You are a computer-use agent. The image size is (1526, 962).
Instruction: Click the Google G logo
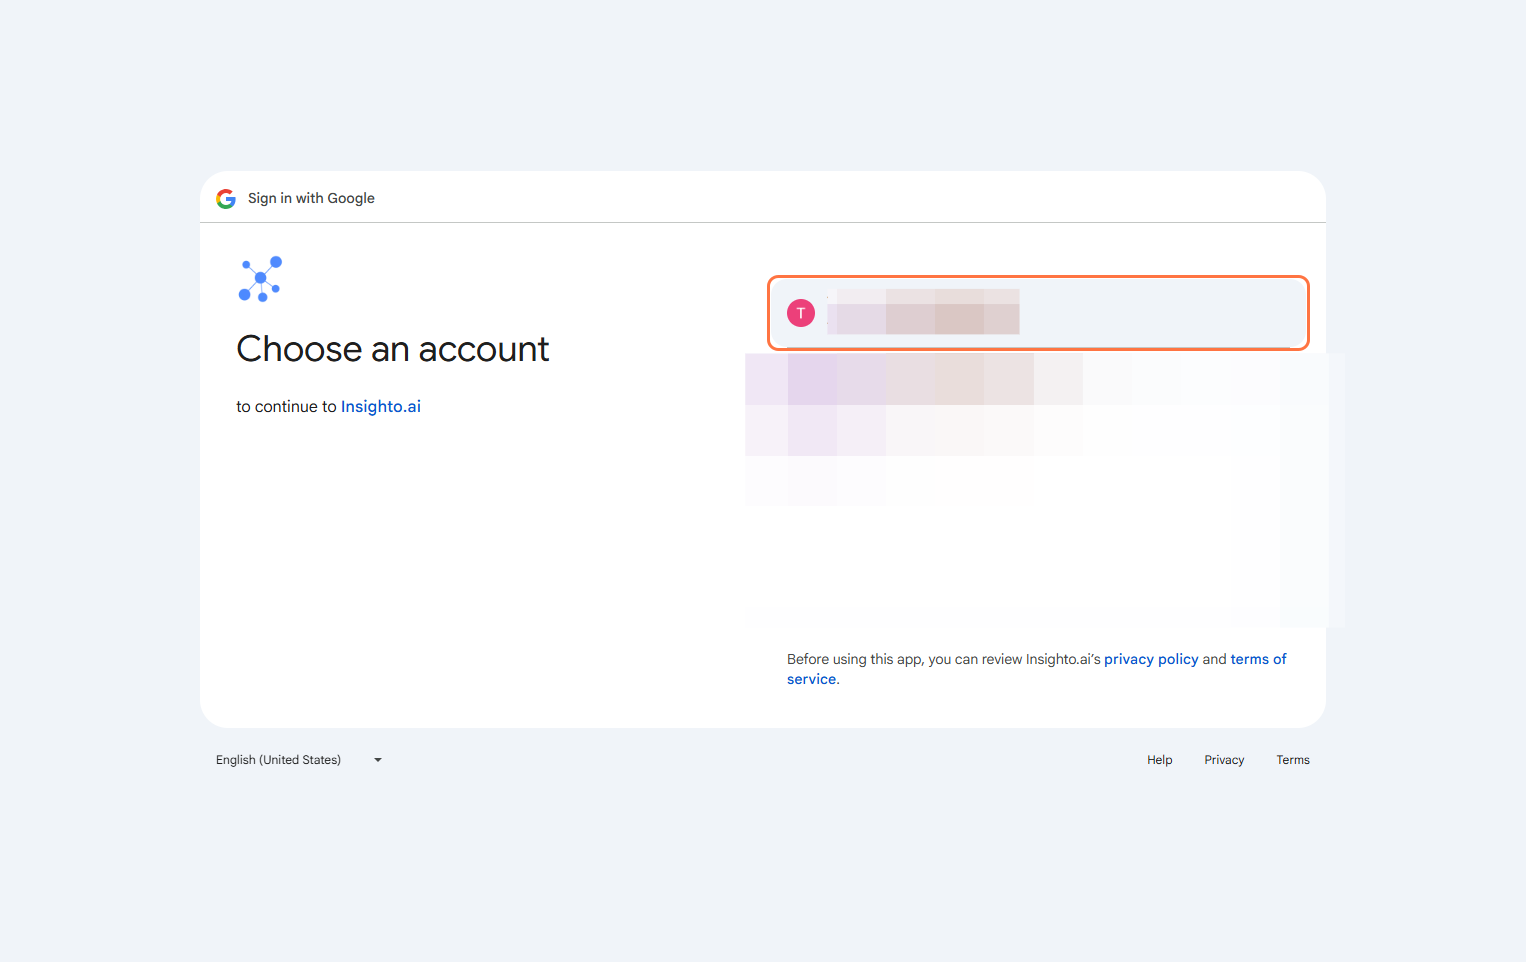(226, 198)
